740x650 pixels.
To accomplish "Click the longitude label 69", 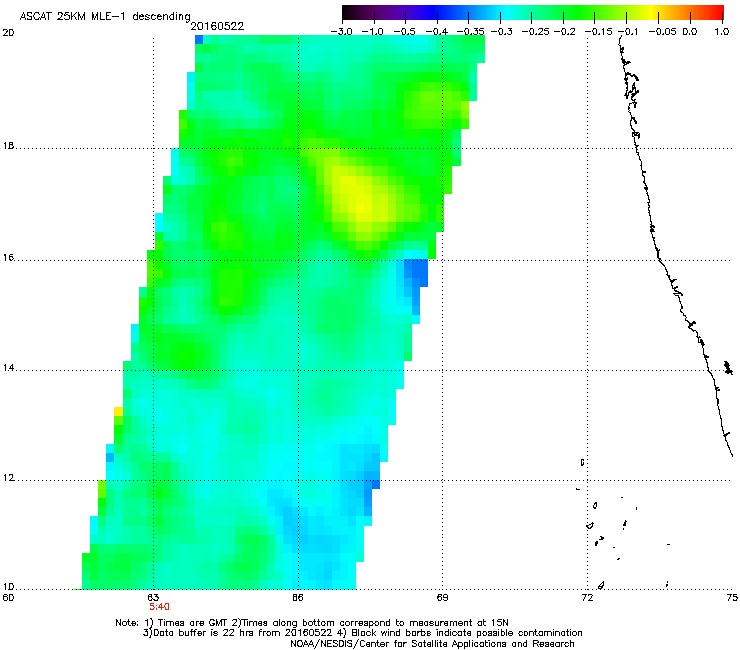I will [442, 598].
